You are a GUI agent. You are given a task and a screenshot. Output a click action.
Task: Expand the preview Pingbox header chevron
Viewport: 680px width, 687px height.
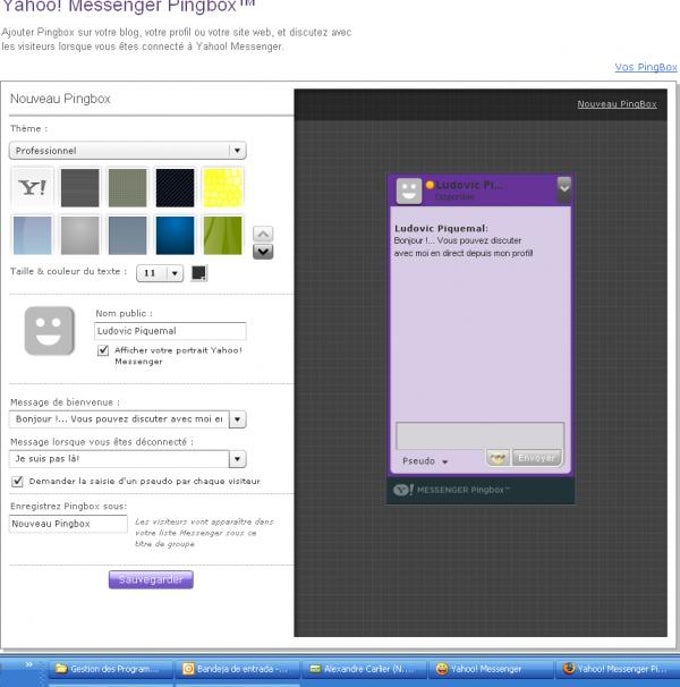(x=564, y=188)
